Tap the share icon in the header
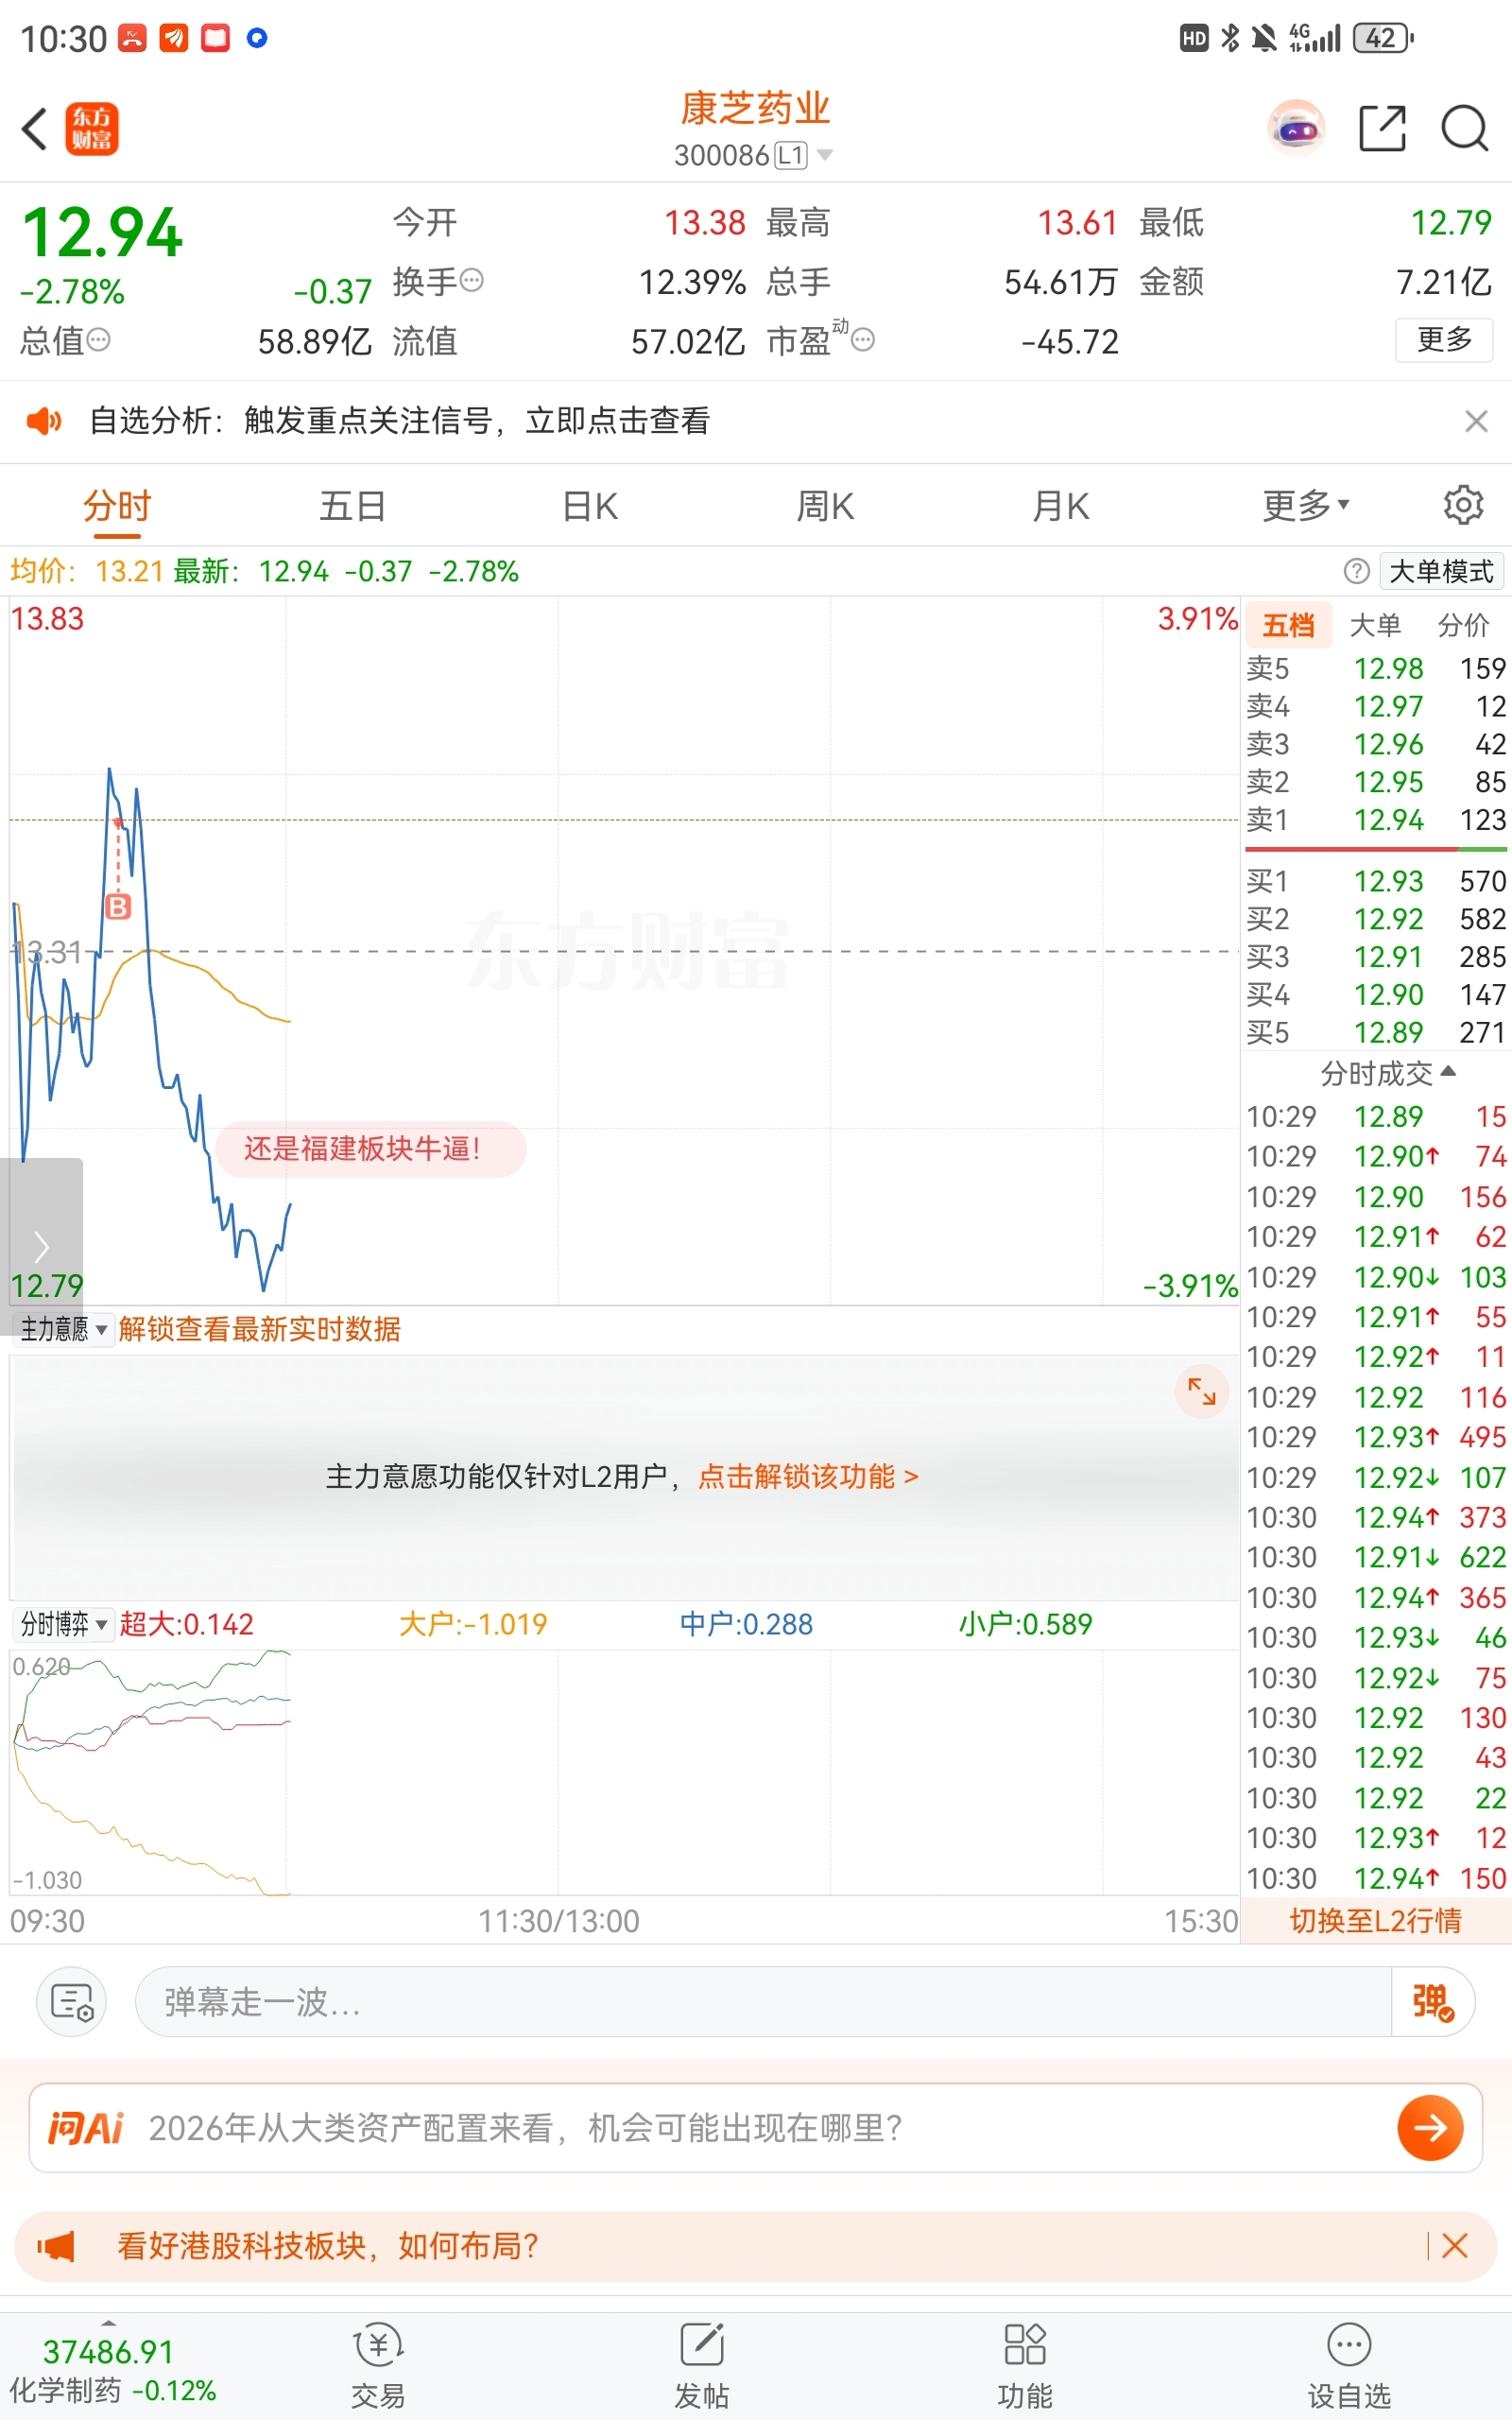 pos(1383,129)
